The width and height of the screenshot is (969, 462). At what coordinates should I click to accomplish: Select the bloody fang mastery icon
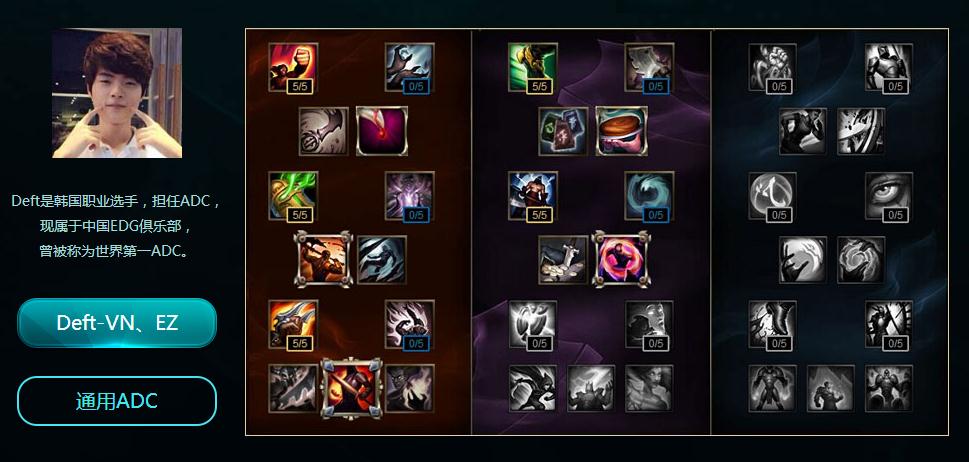click(382, 131)
